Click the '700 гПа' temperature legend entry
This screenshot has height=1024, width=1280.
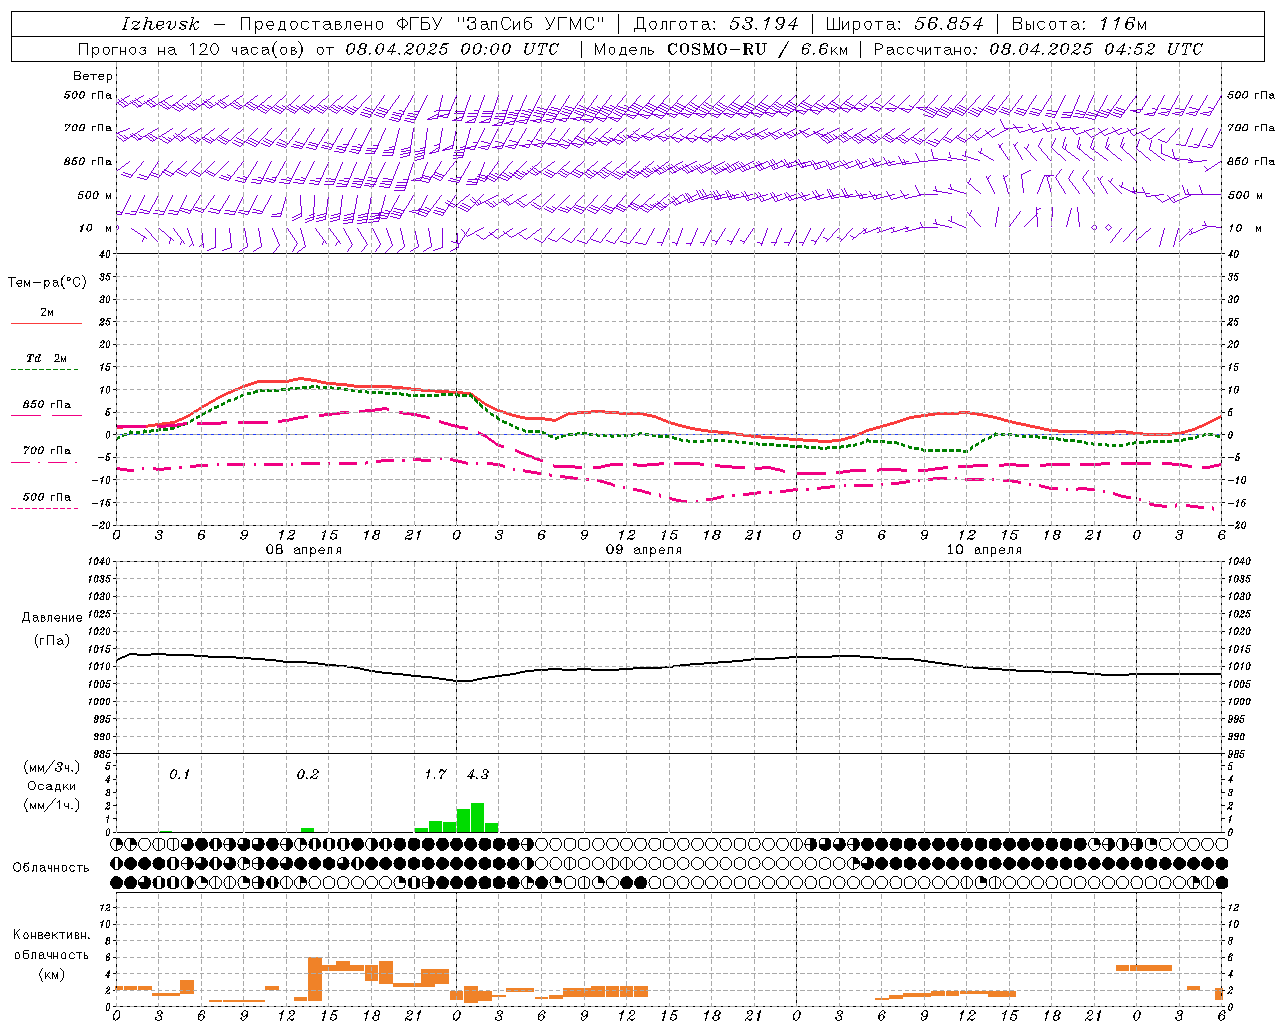coord(47,451)
